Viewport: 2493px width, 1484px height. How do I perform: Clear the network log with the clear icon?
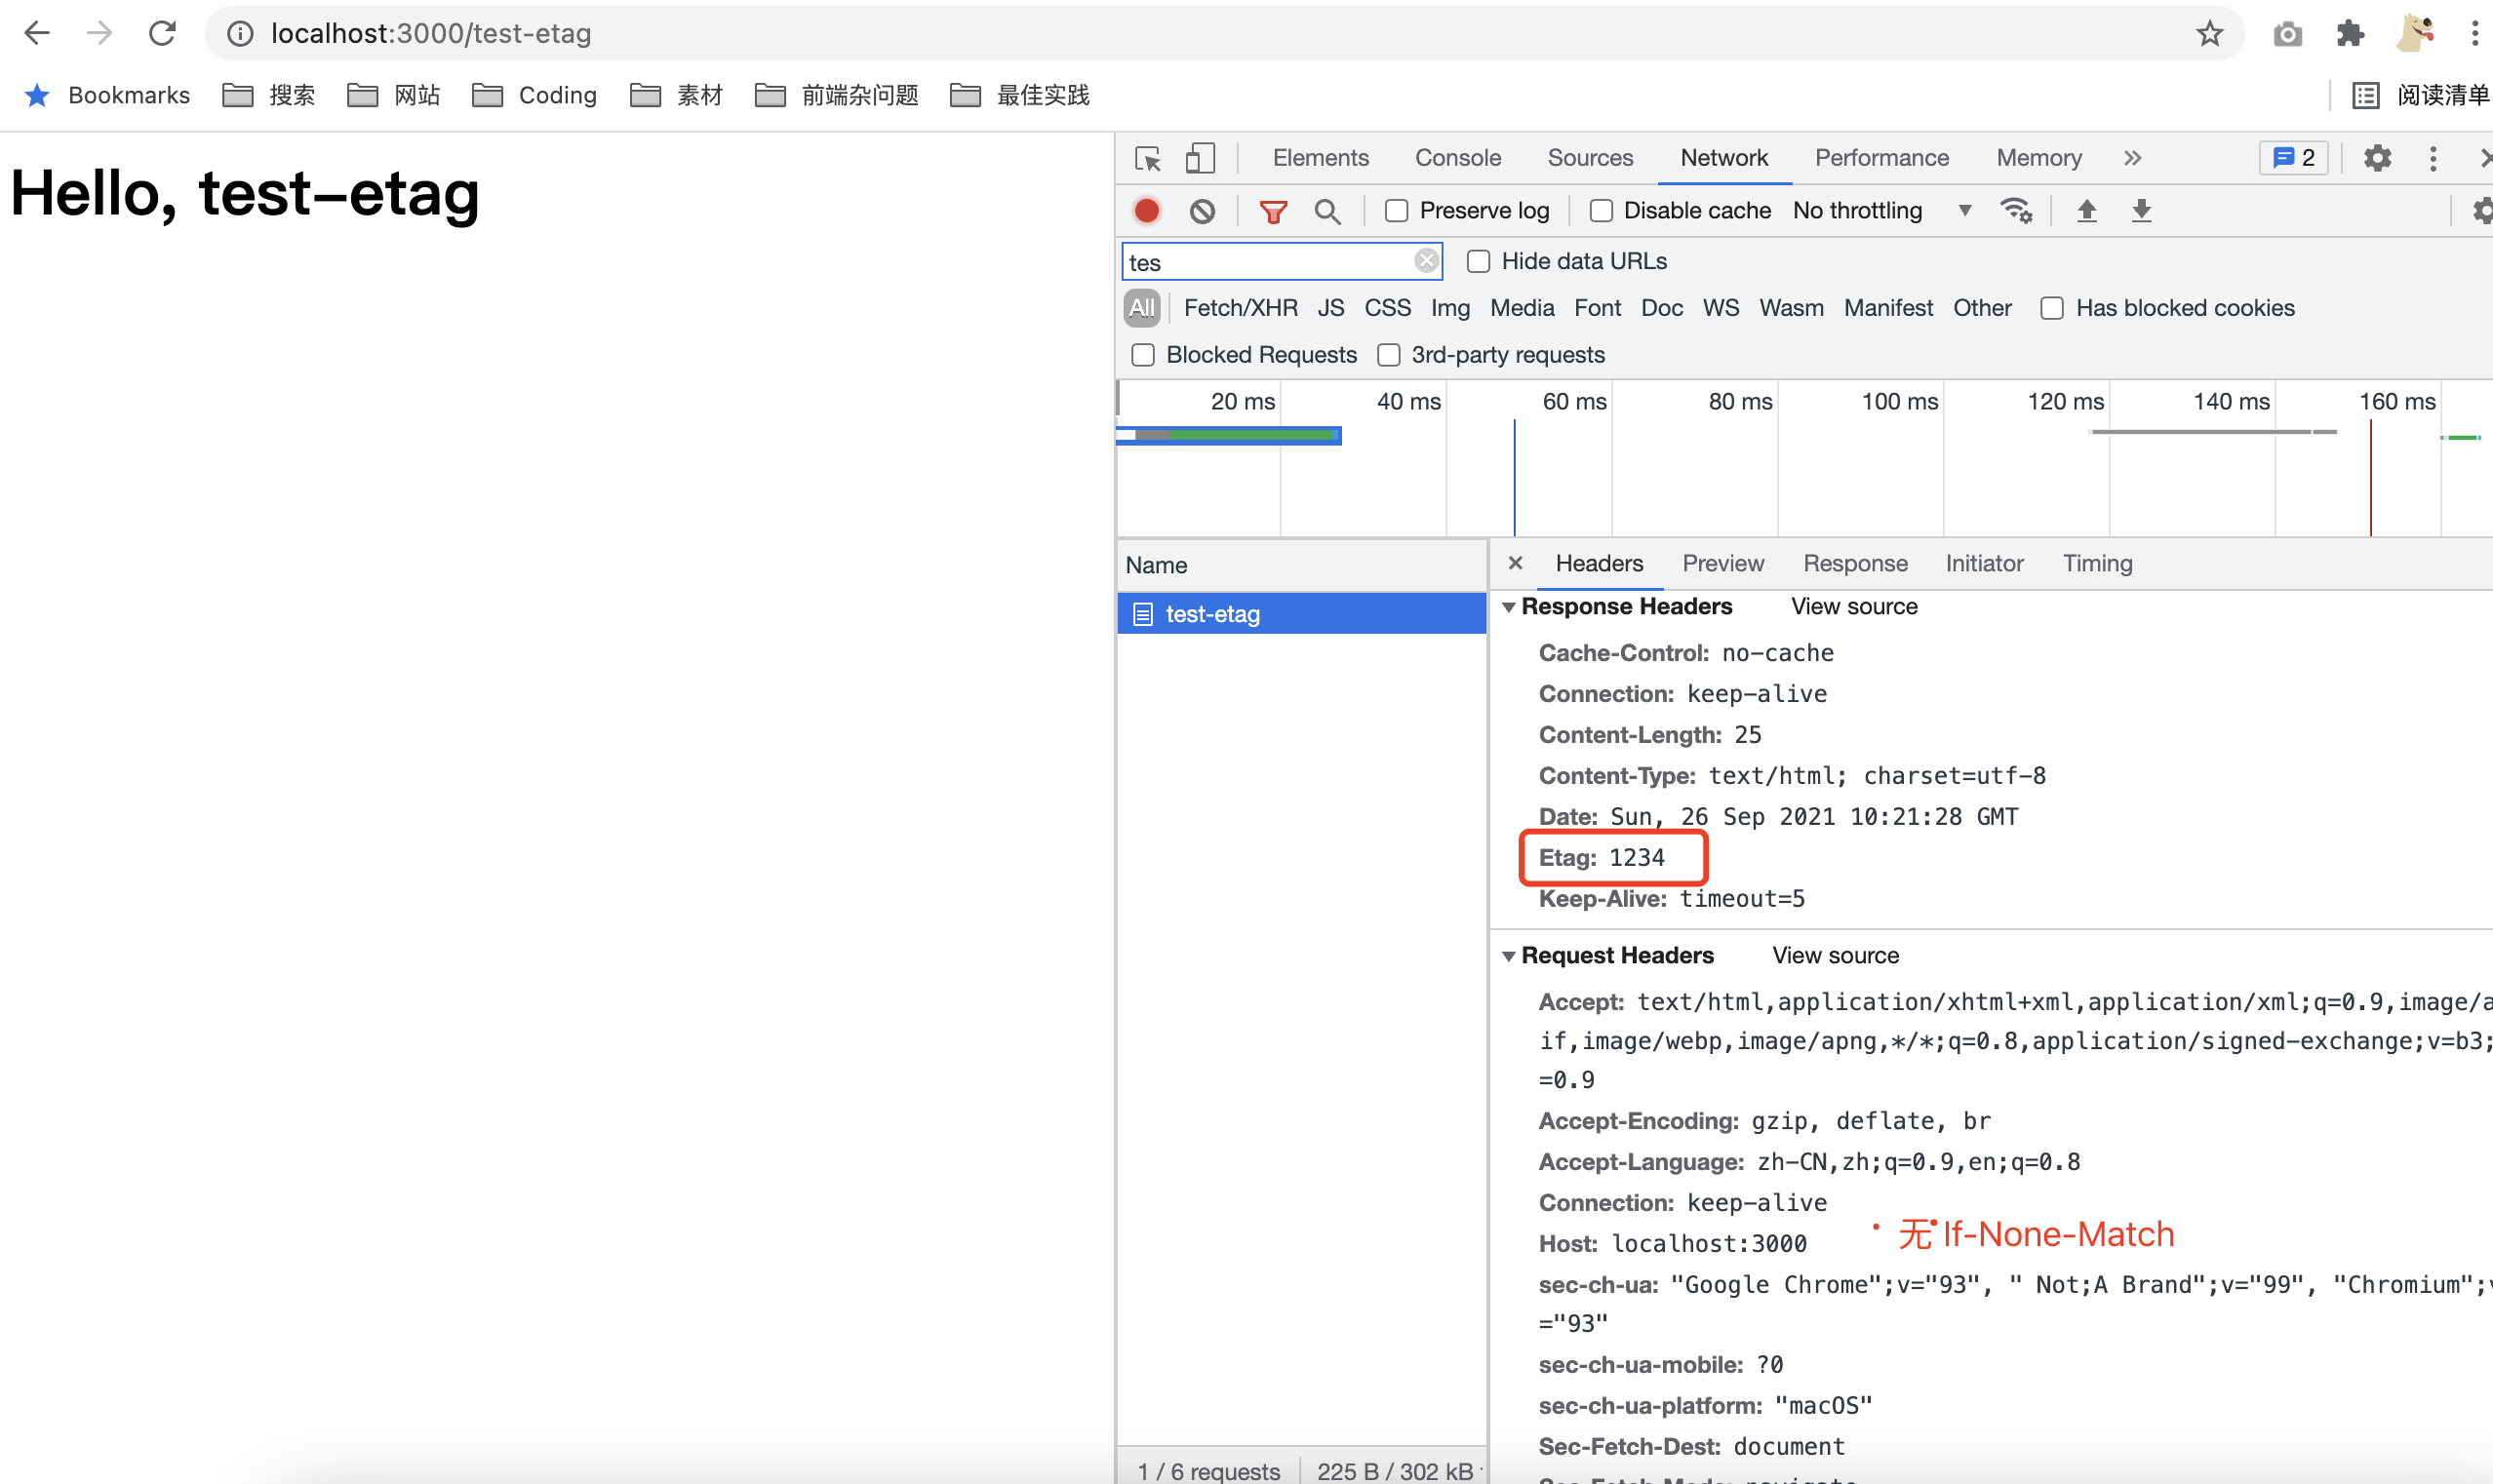(1202, 211)
